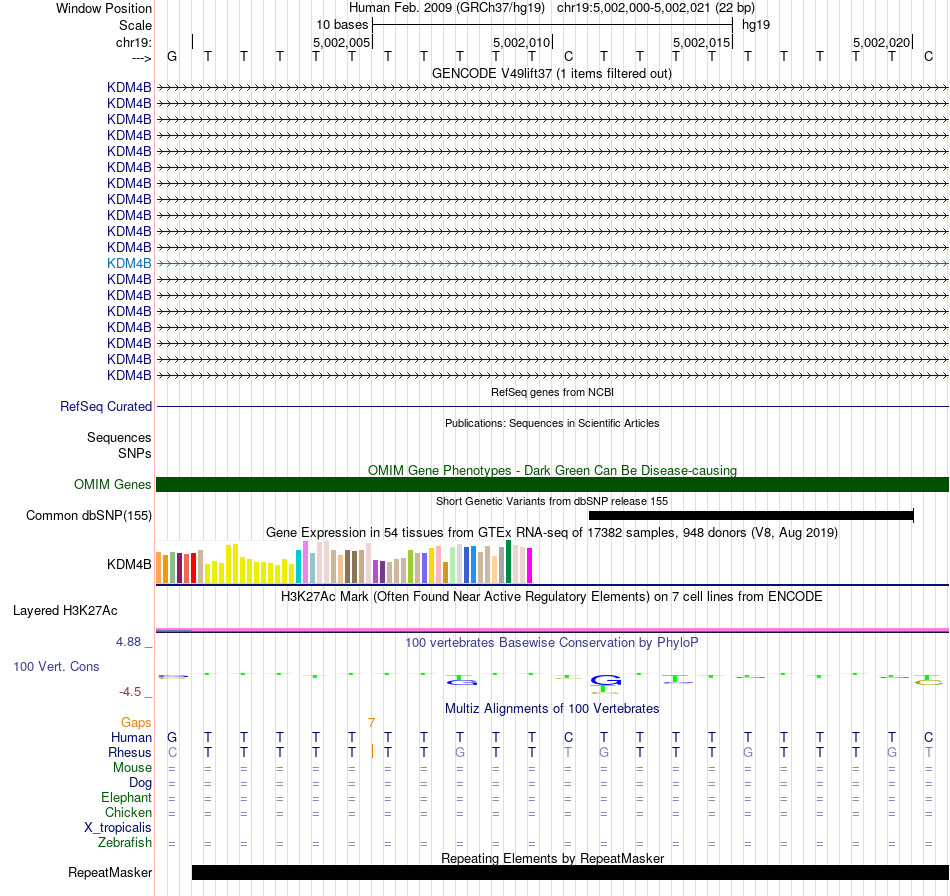Click the 'RefSeq genes from NCBI' title
Viewport: 950px width, 896px height.
pos(552,393)
